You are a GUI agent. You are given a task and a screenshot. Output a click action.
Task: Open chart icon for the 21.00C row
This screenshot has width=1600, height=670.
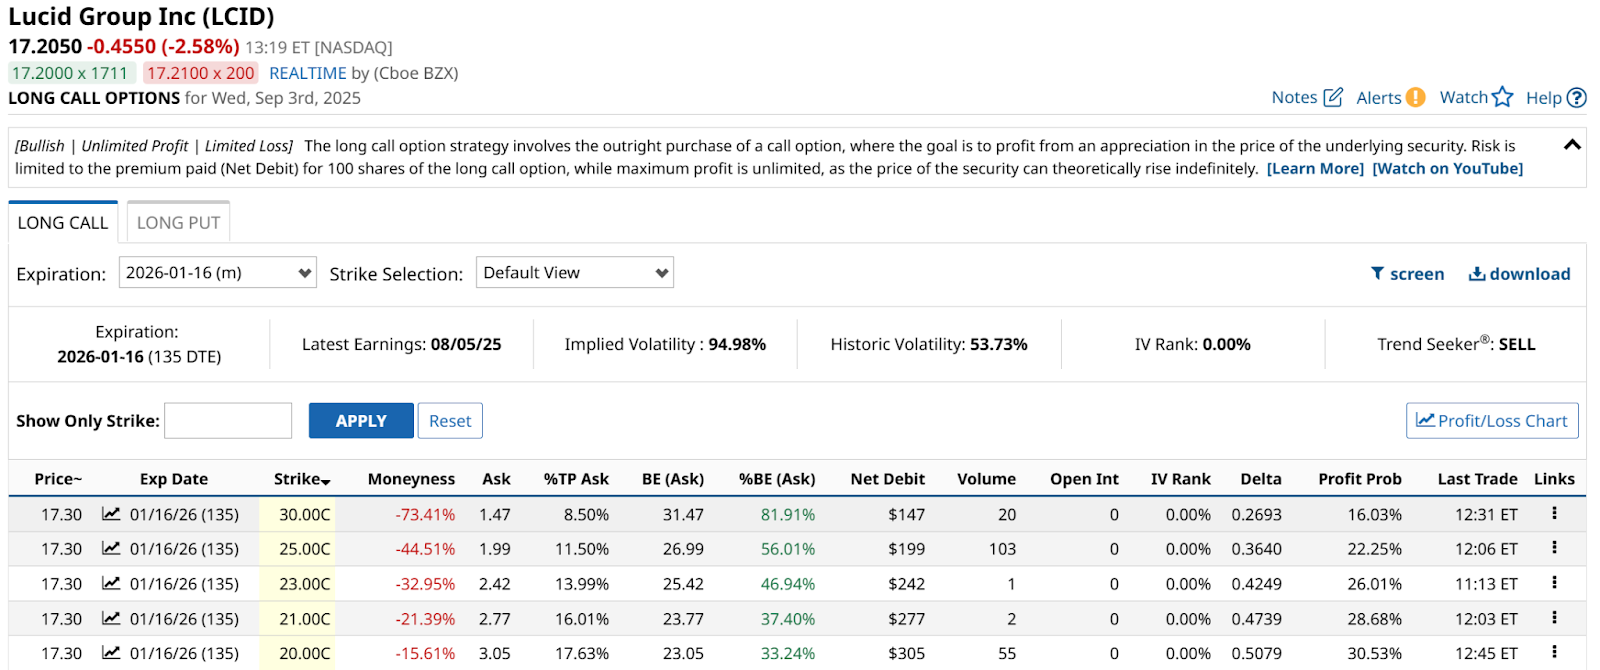coord(111,618)
